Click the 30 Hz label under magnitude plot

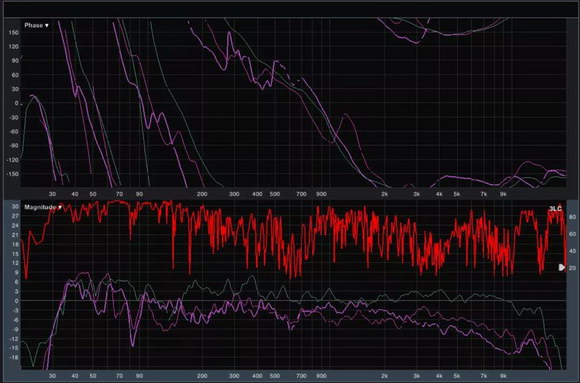click(52, 376)
